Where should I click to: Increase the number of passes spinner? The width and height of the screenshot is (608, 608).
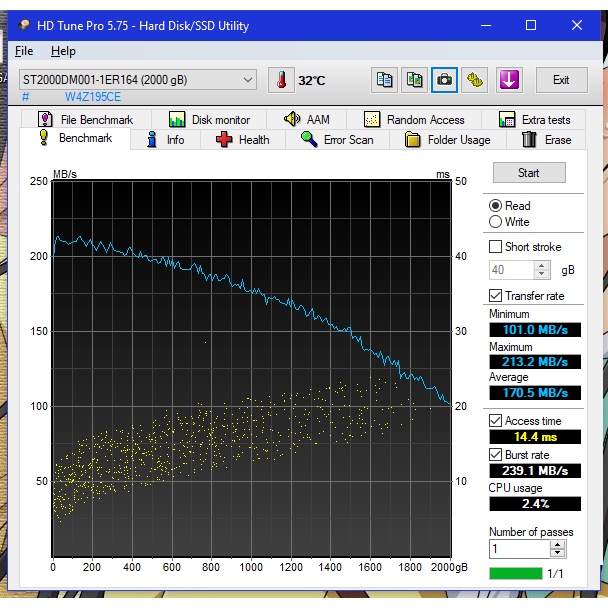(558, 544)
